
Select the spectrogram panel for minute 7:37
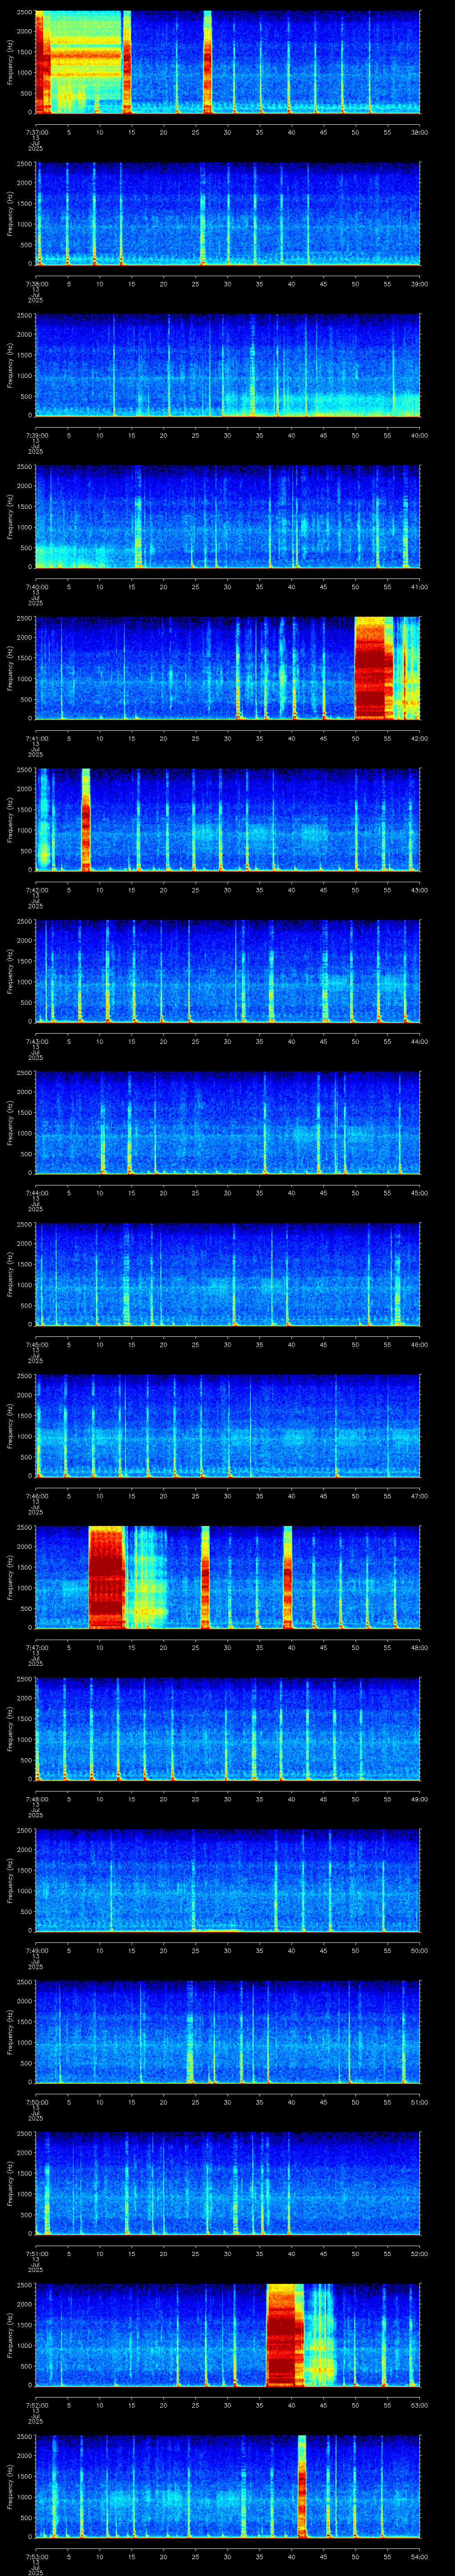(227, 62)
